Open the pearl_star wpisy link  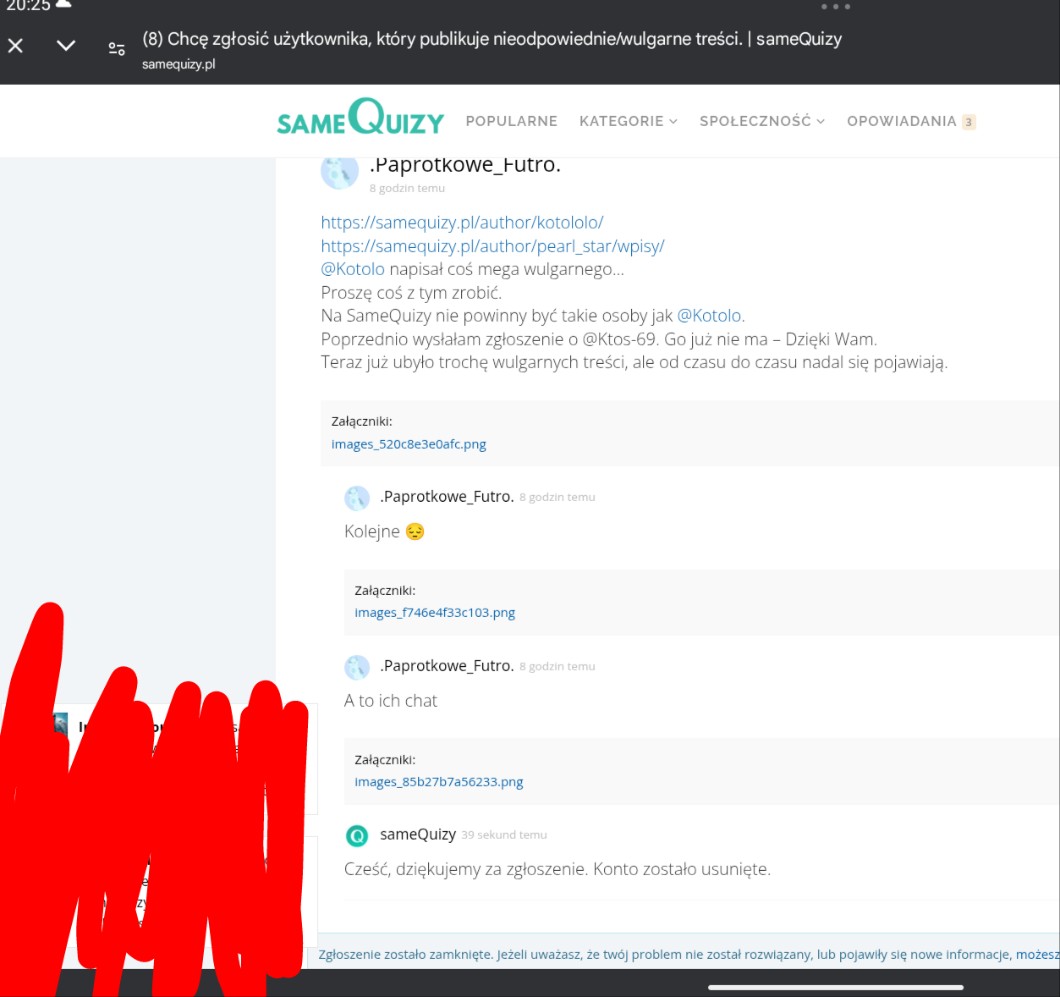492,246
